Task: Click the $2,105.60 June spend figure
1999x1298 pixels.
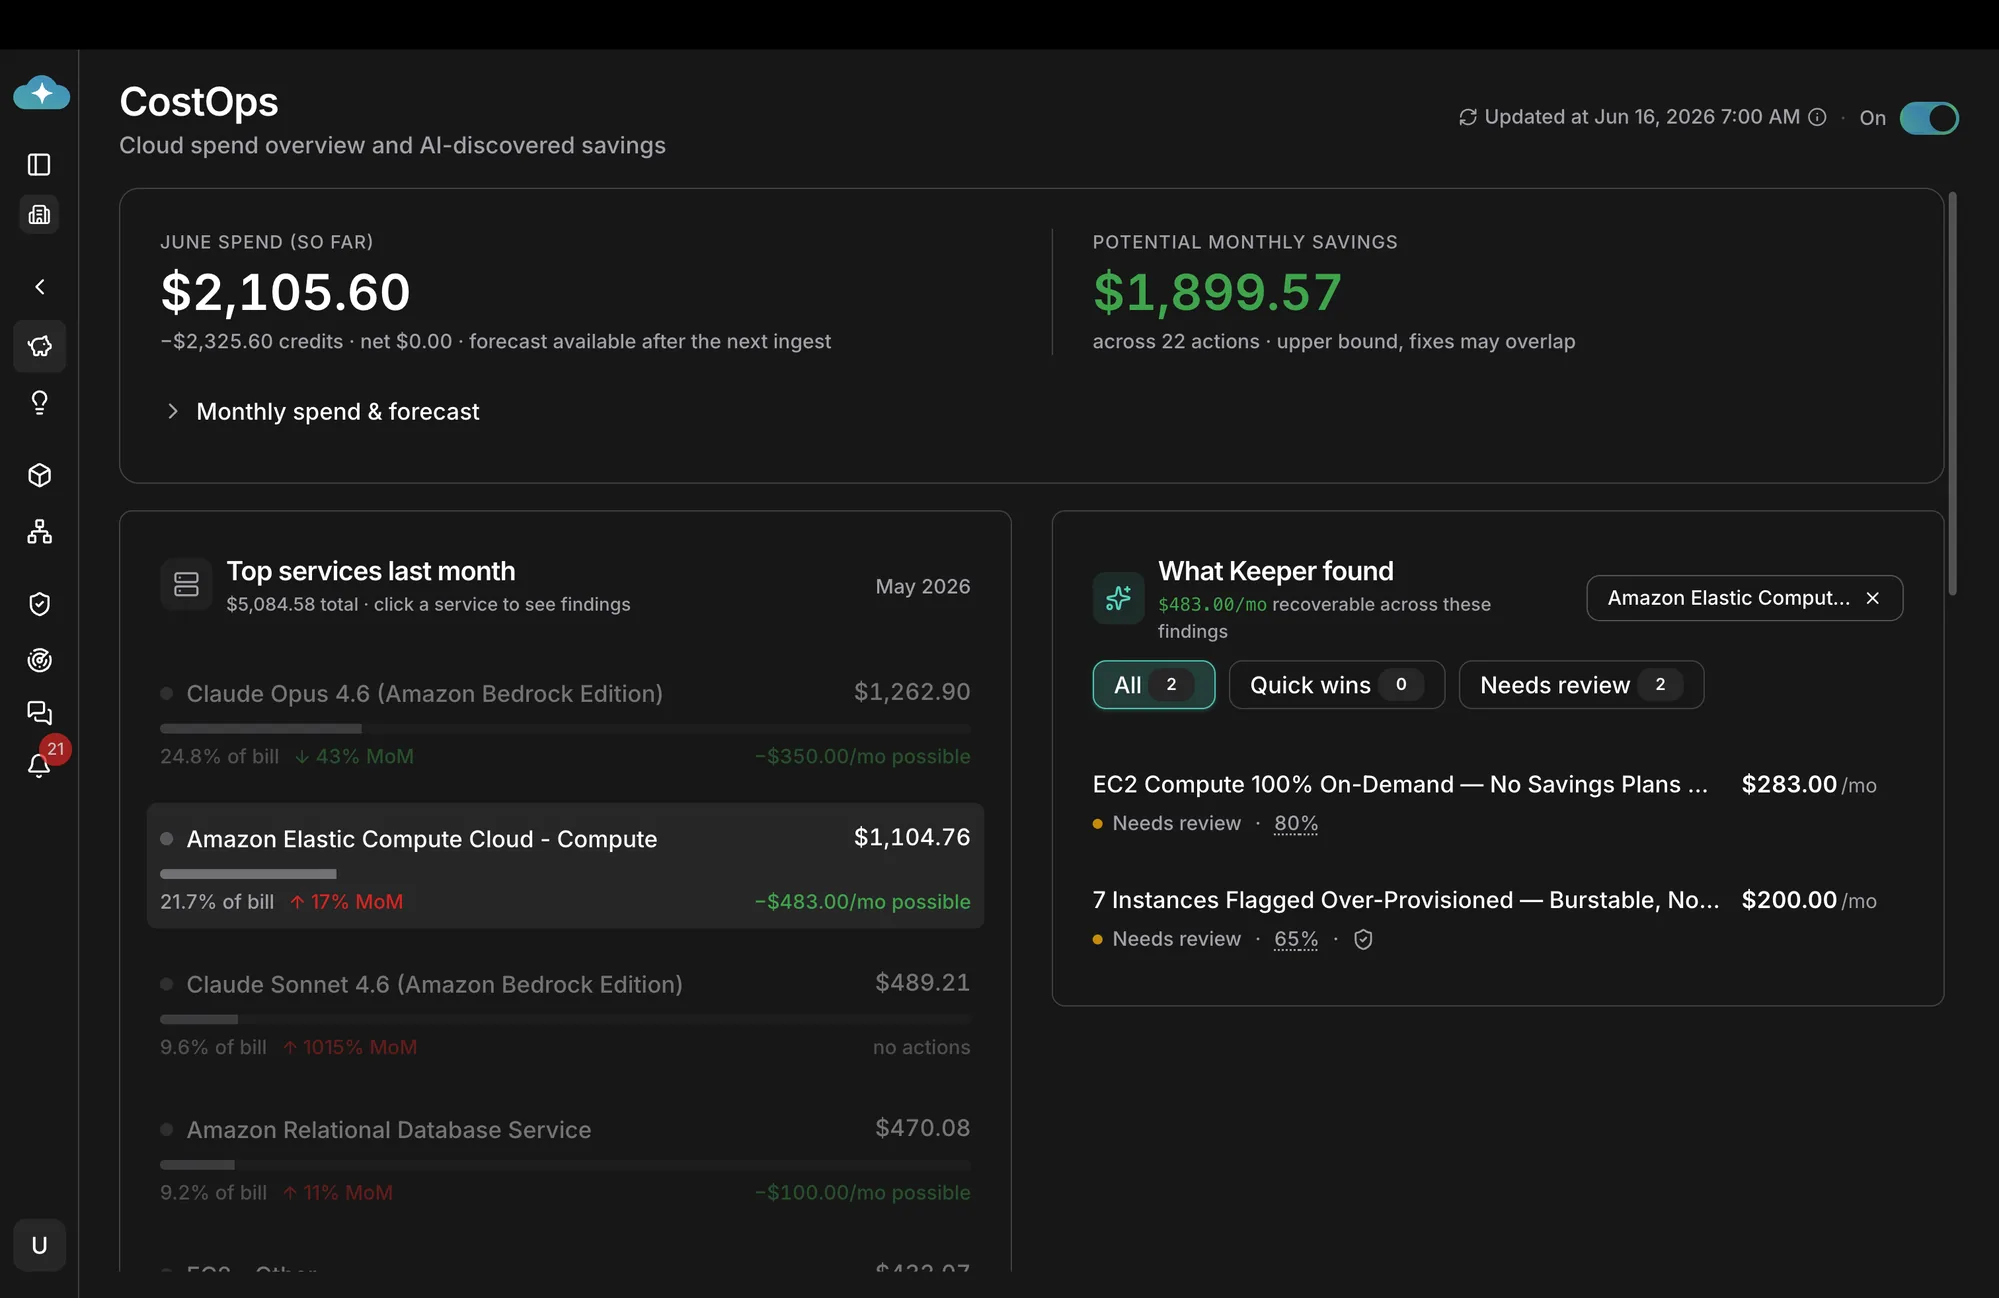Action: [285, 292]
